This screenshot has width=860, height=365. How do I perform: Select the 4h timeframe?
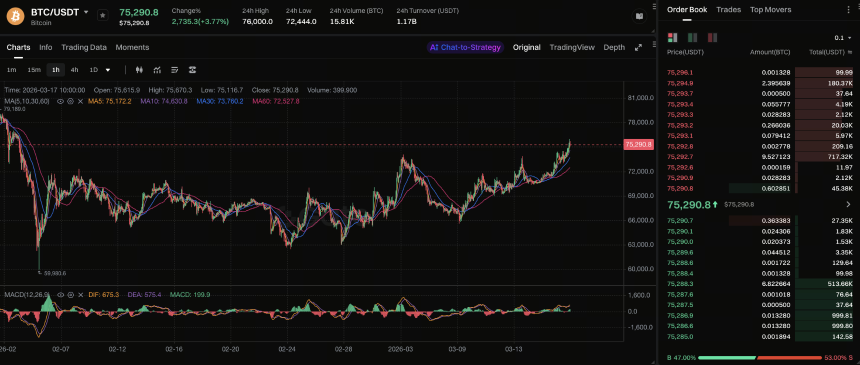coord(75,70)
